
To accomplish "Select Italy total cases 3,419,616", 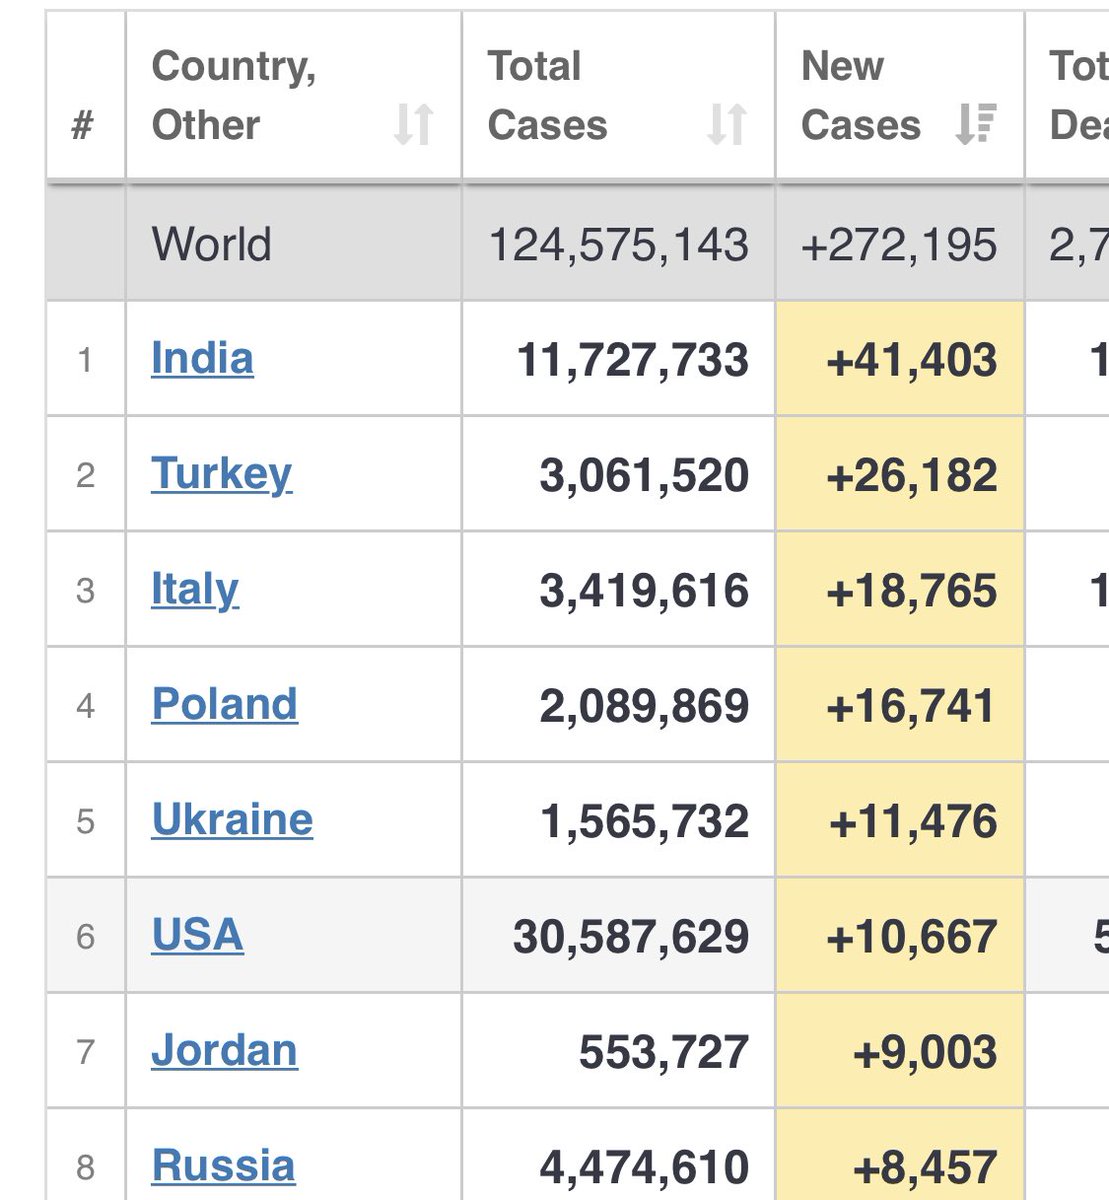I will (x=644, y=590).
